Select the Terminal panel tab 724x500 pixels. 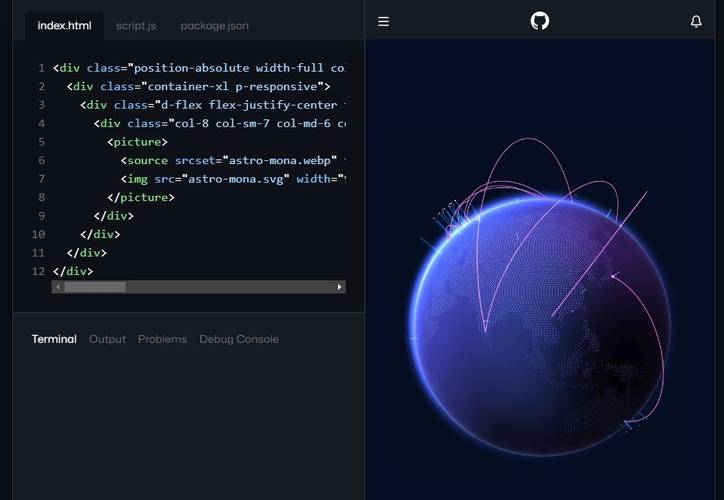[54, 339]
